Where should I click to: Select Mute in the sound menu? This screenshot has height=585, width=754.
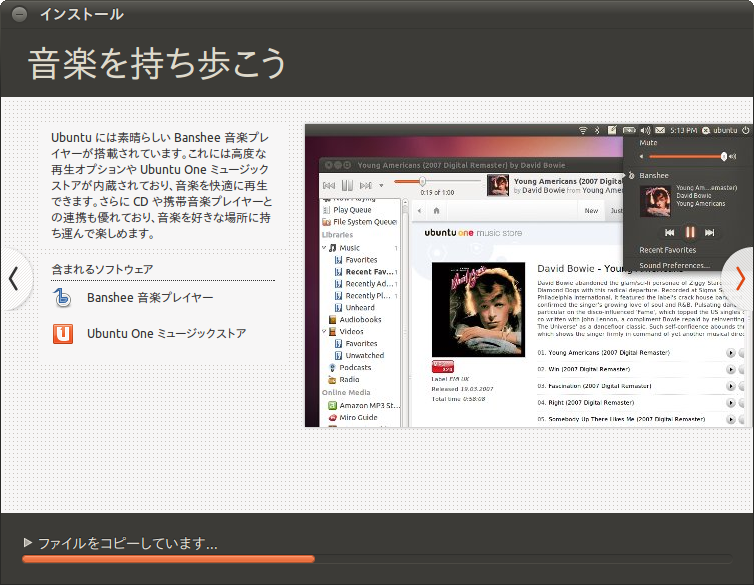pyautogui.click(x=648, y=143)
